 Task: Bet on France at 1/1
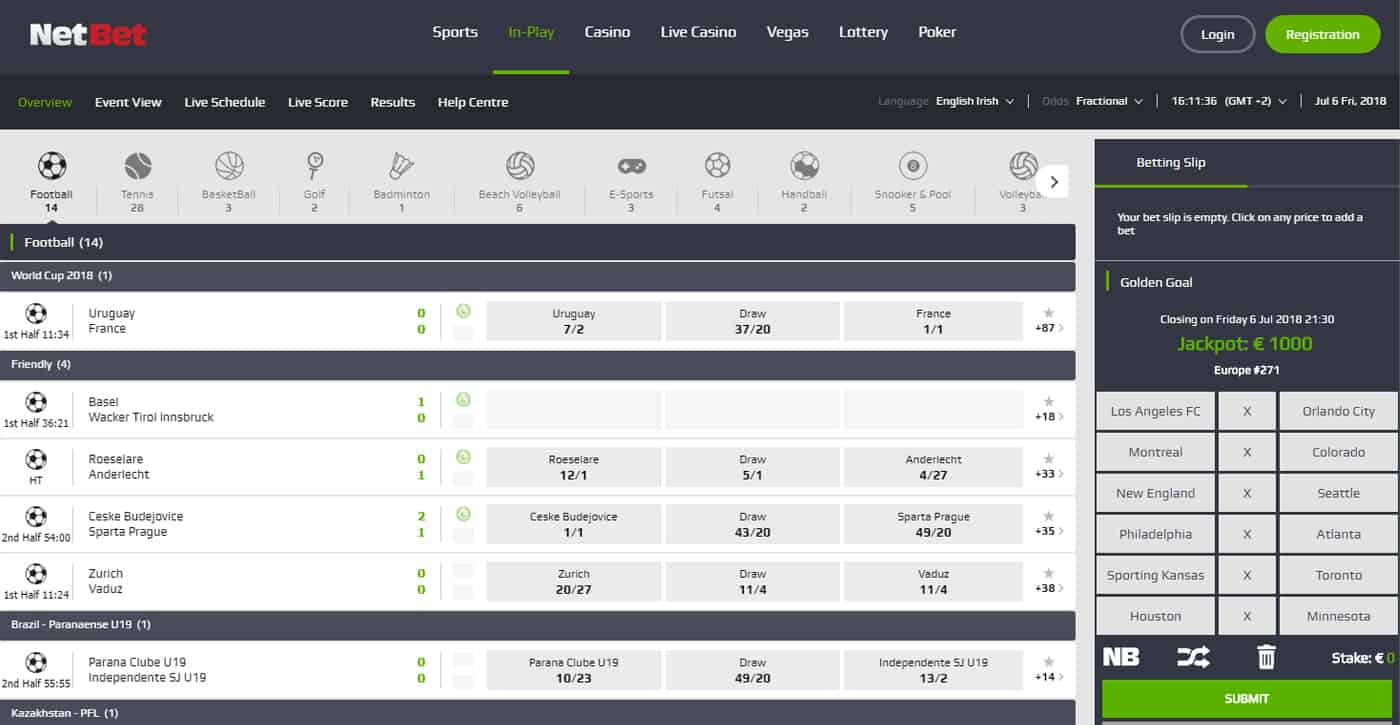933,321
